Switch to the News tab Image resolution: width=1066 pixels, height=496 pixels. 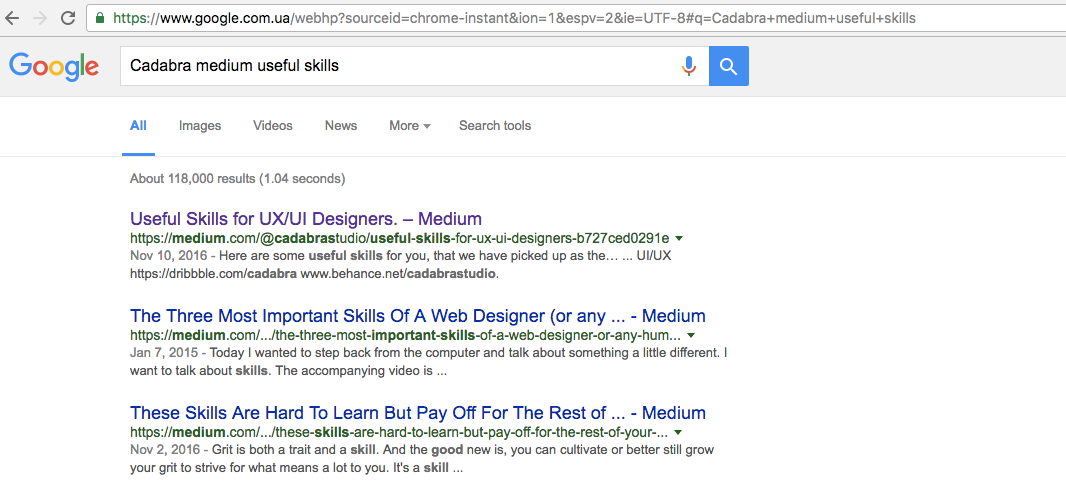click(341, 126)
